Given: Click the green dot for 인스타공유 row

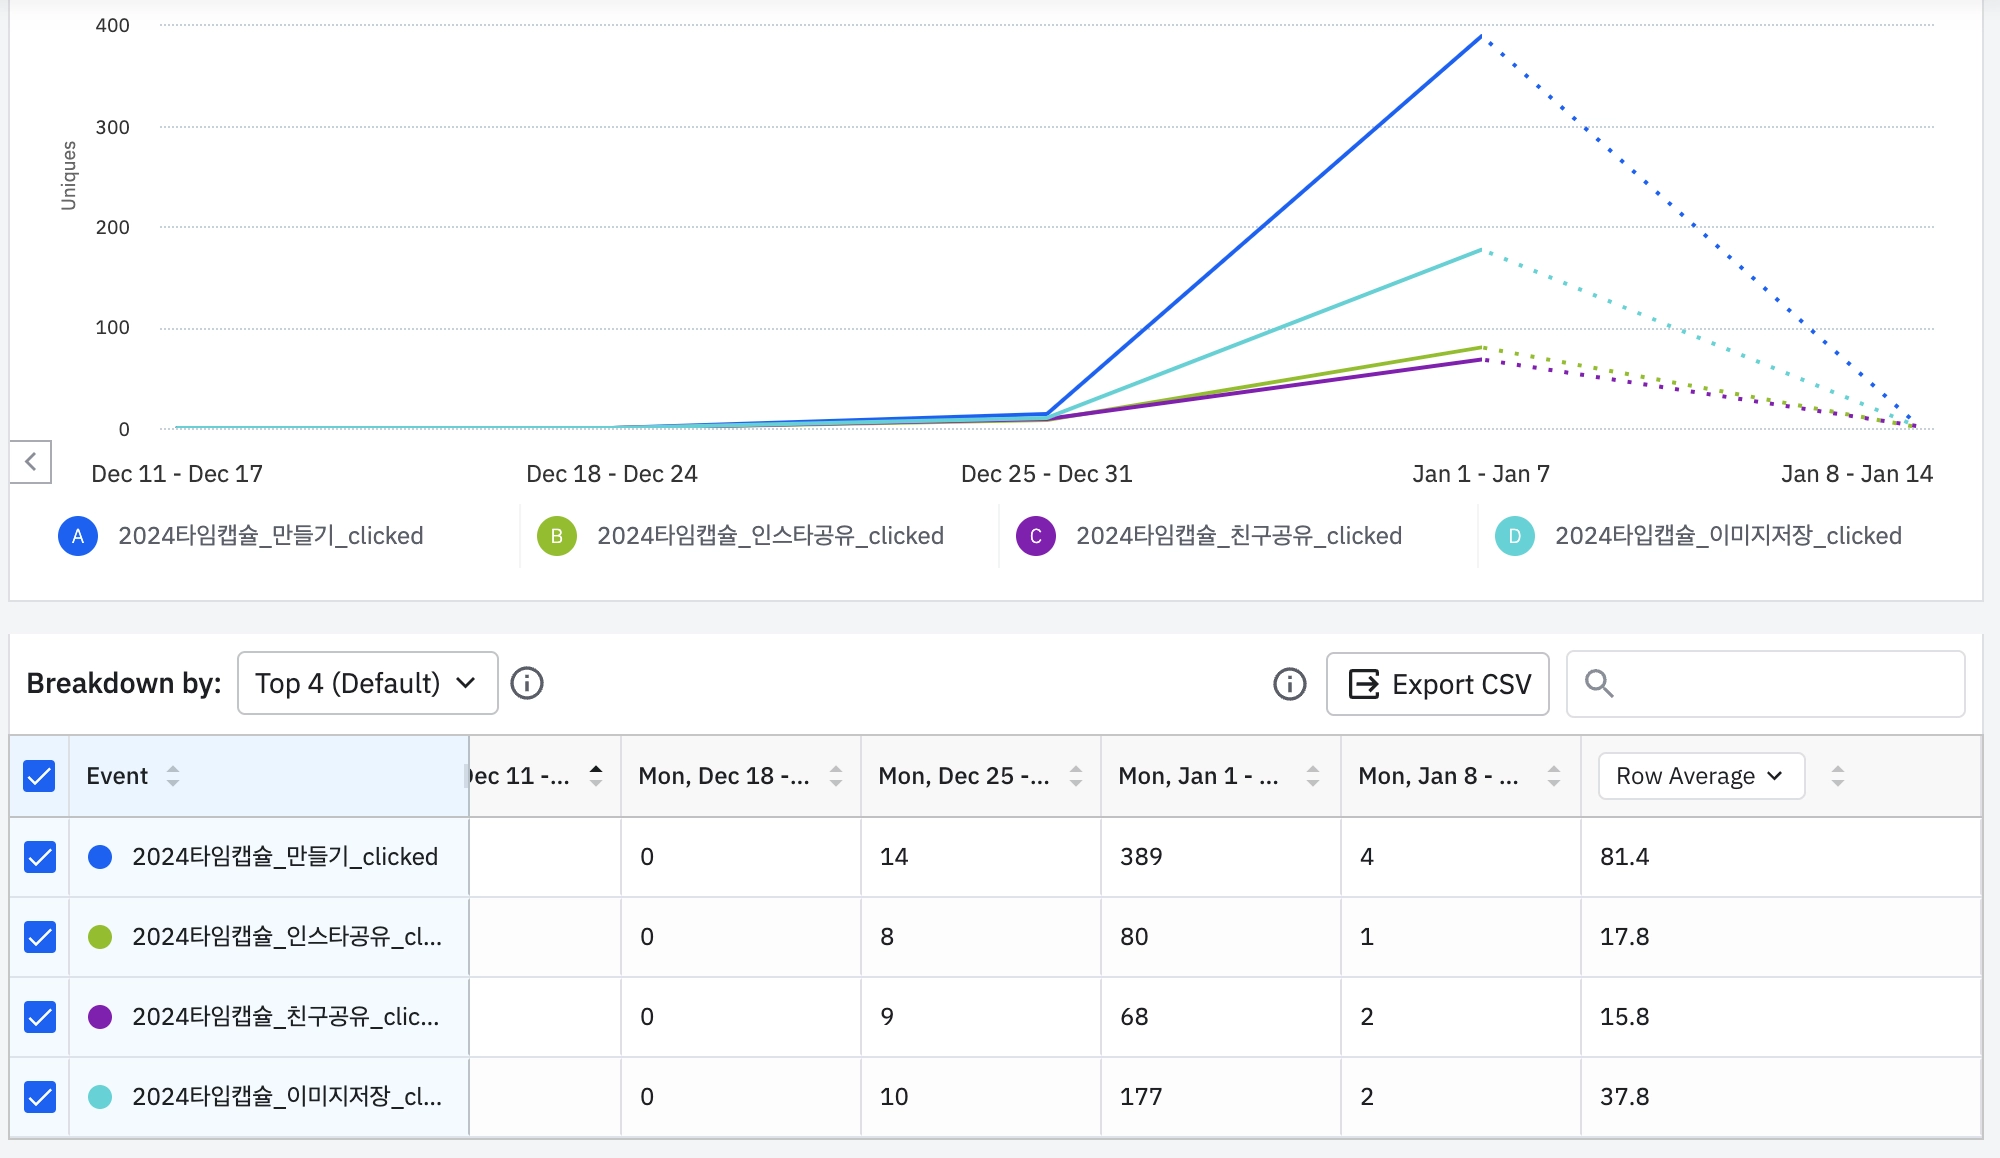Looking at the screenshot, I should tap(100, 937).
